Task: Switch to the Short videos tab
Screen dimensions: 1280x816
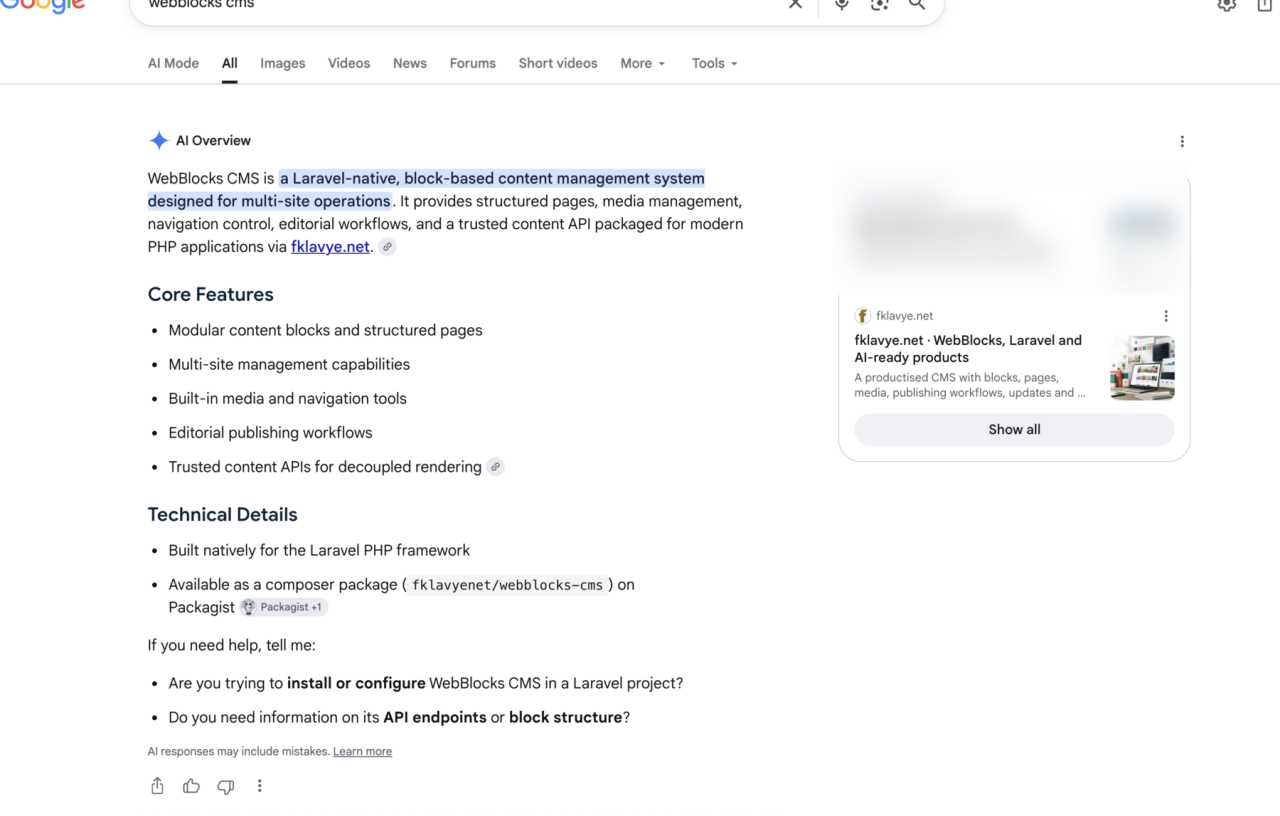Action: point(558,63)
